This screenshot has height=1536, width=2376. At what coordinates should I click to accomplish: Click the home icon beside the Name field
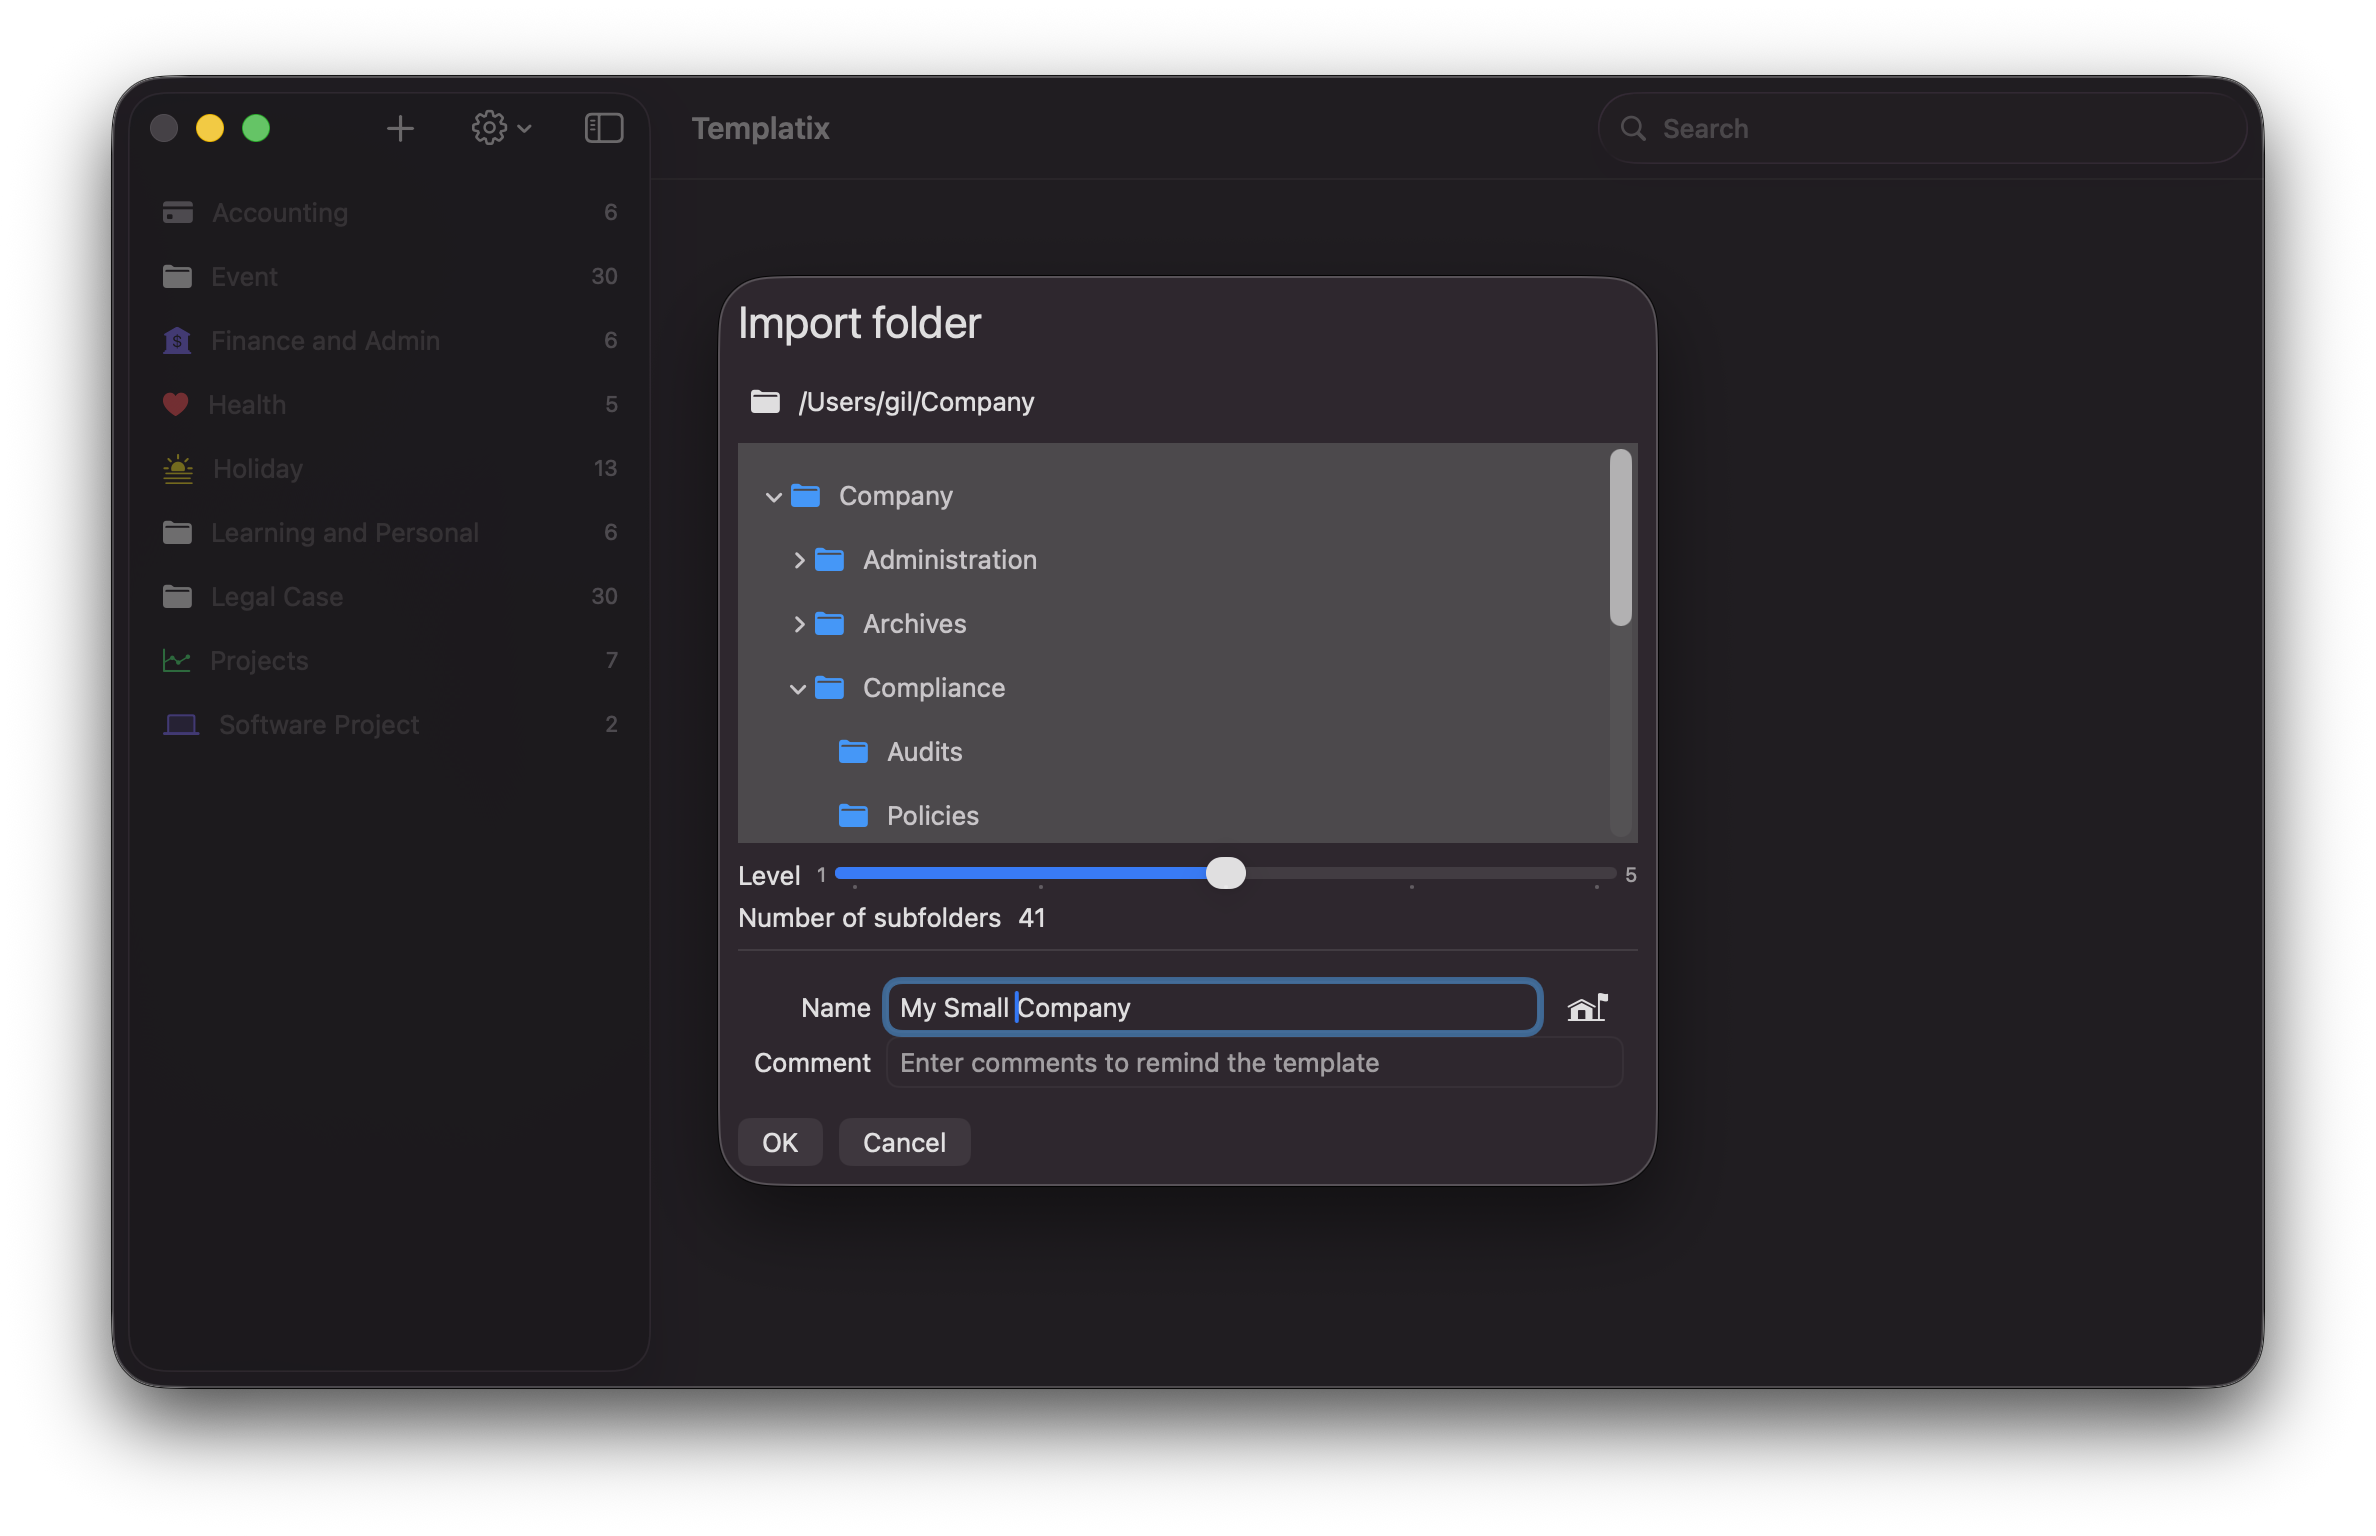pos(1587,1007)
